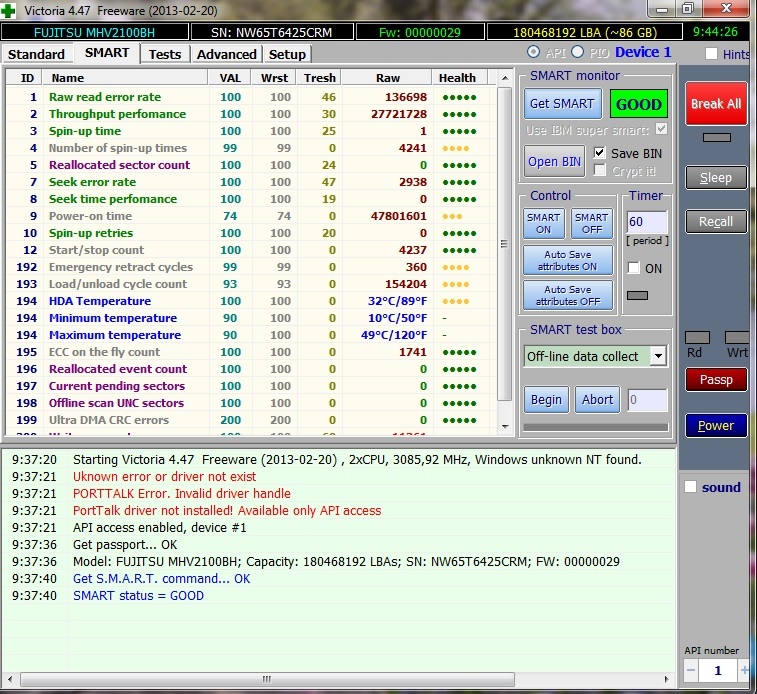Click the SMART table vertical scrollbar thumb

504,244
